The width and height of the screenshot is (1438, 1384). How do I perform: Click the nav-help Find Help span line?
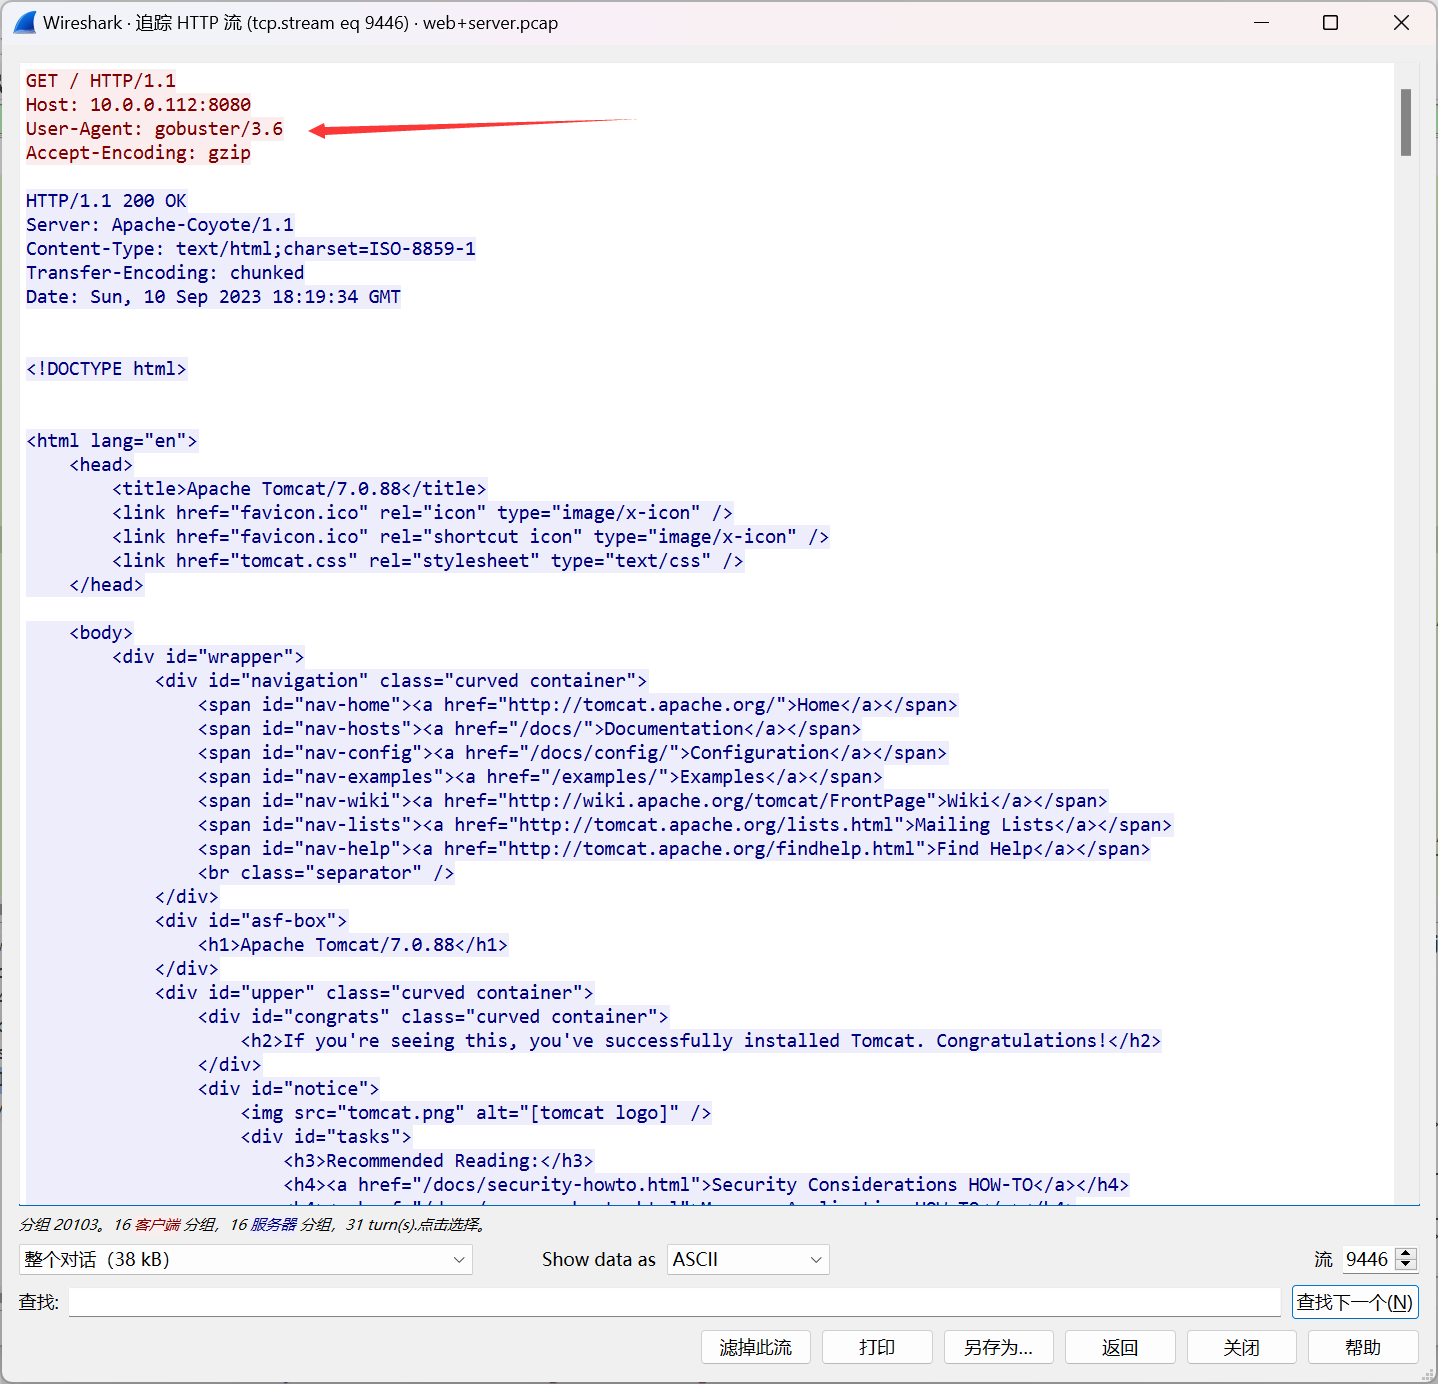click(674, 848)
